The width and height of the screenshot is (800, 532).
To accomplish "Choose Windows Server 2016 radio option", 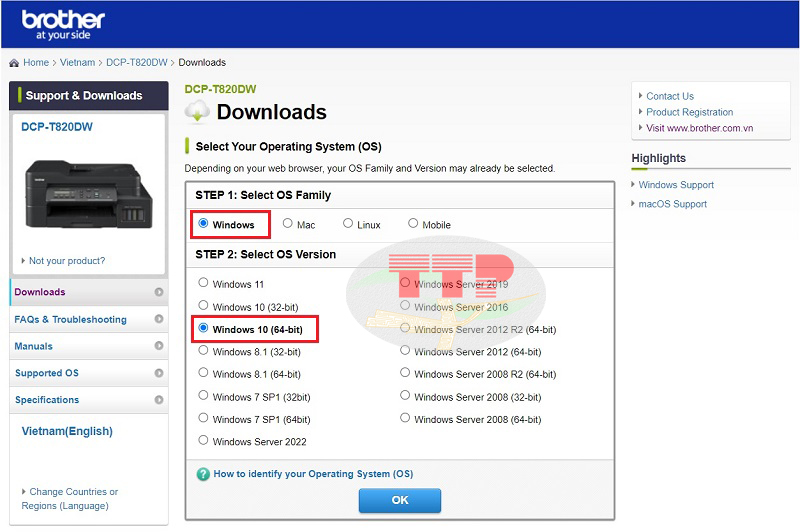I will pos(405,306).
